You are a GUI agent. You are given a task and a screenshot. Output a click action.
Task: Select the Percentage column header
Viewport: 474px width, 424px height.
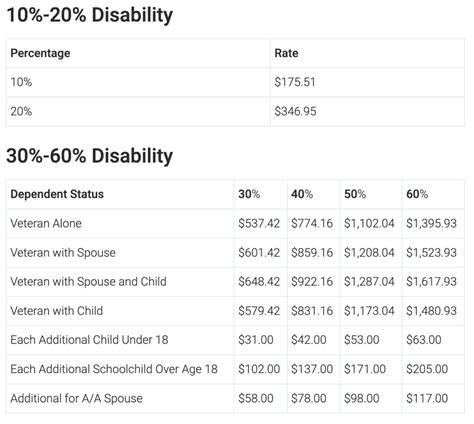pyautogui.click(x=40, y=53)
